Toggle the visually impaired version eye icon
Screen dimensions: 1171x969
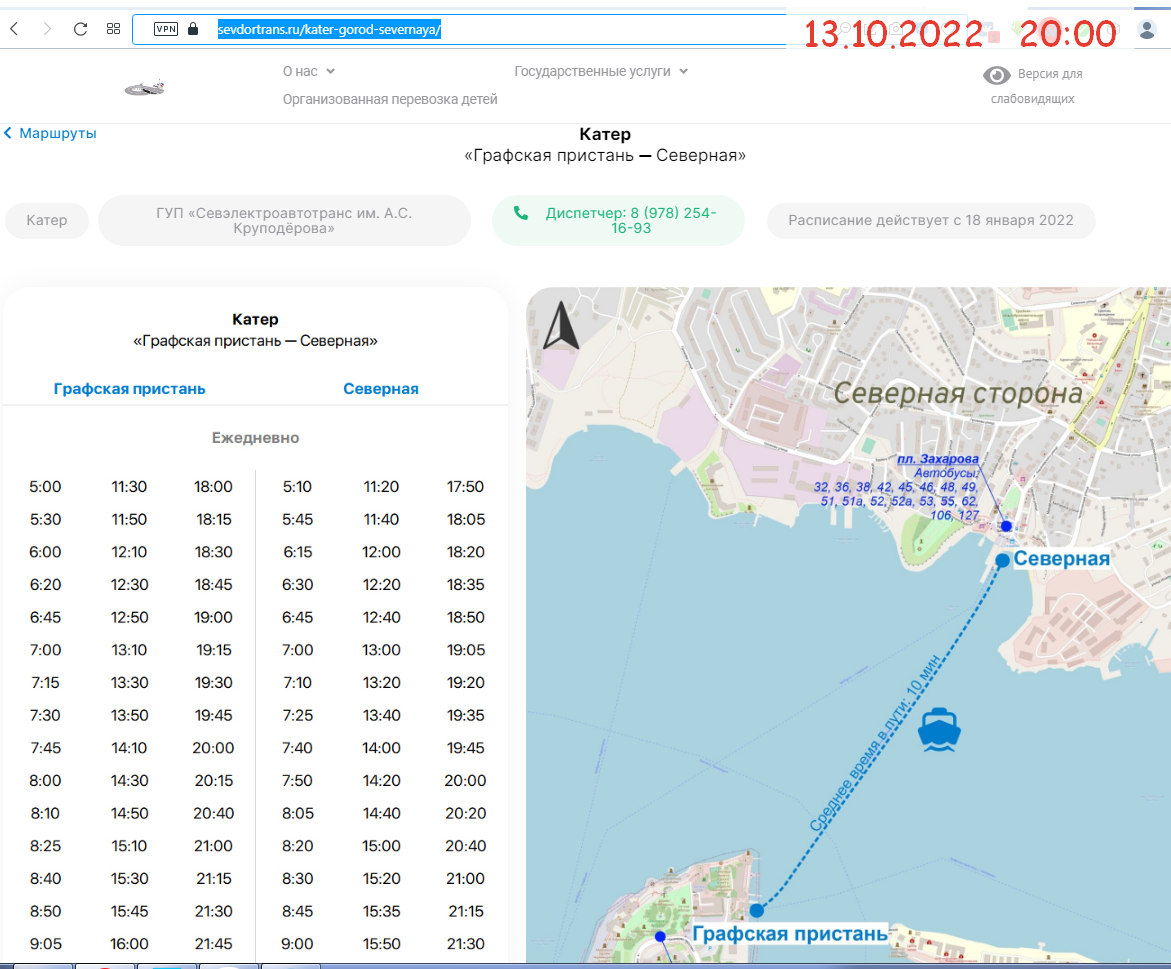tap(996, 75)
